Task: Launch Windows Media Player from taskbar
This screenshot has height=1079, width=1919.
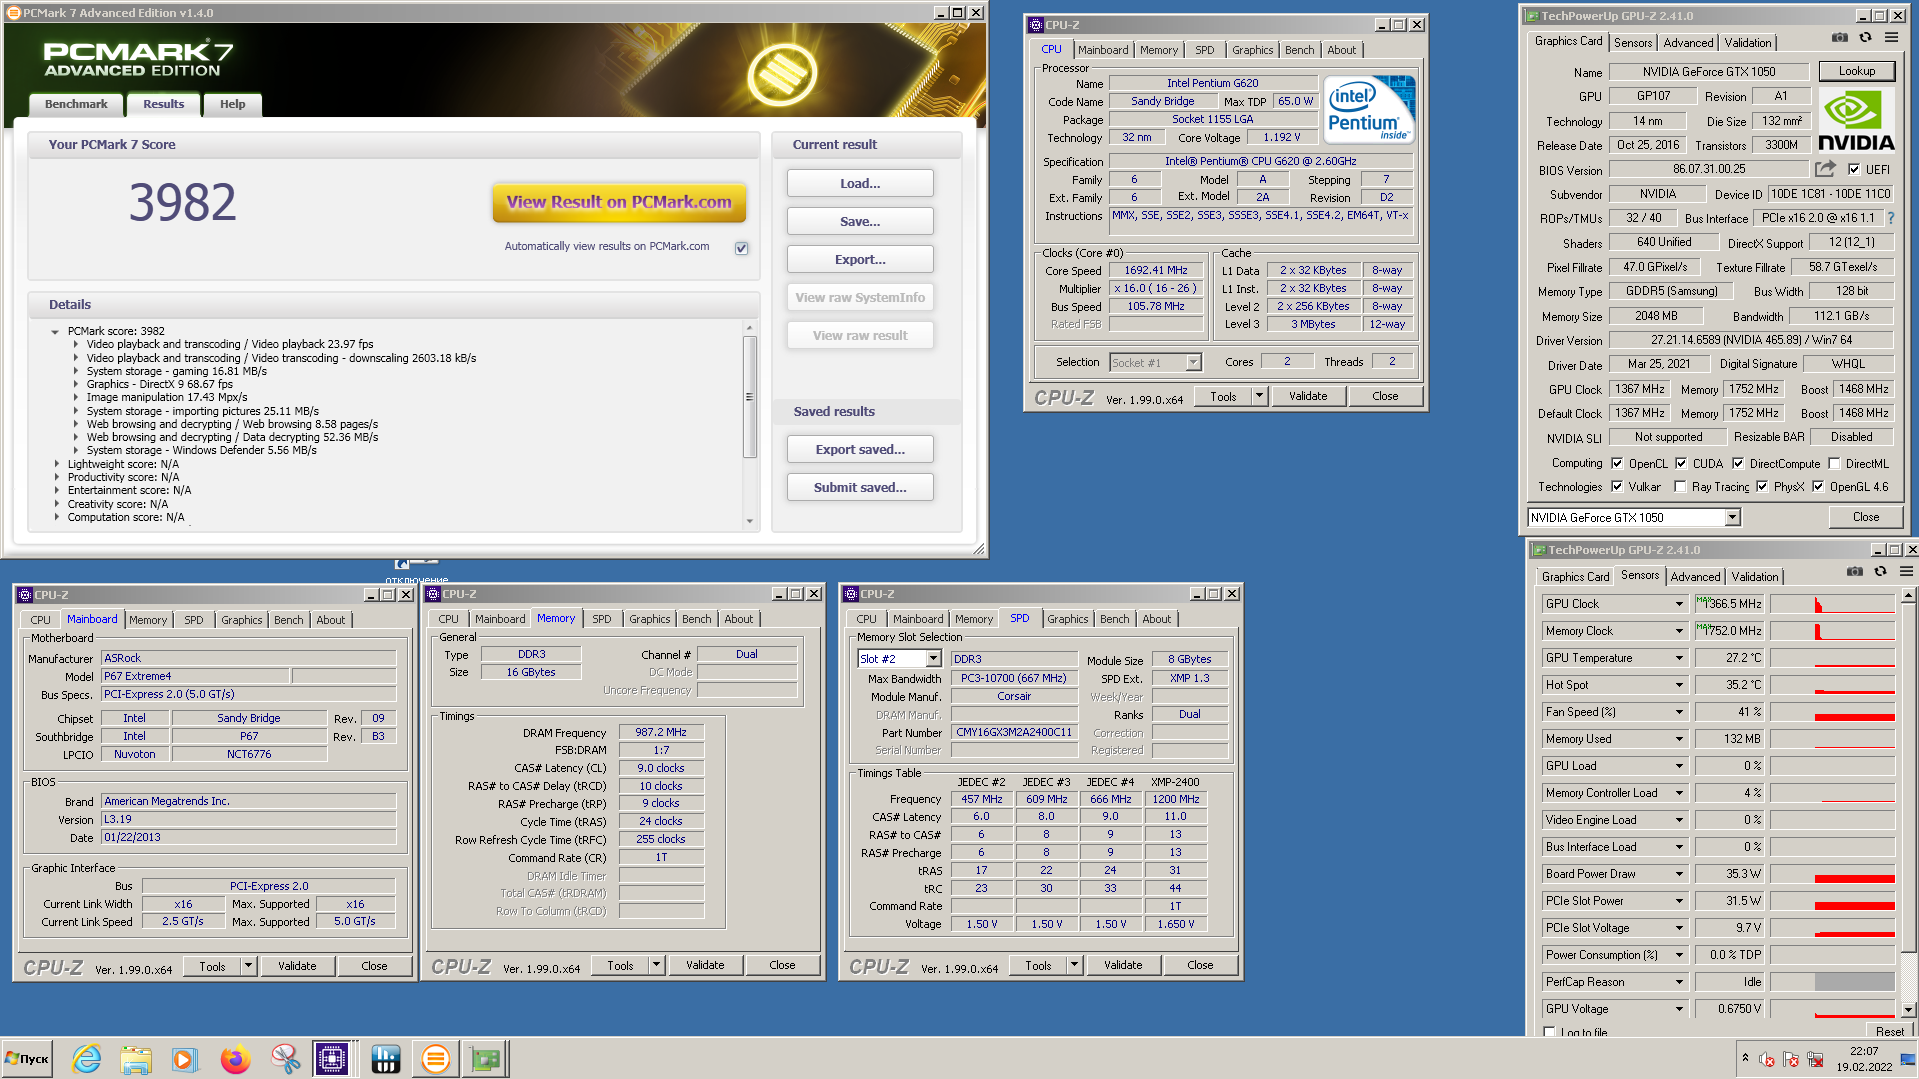Action: (x=184, y=1058)
